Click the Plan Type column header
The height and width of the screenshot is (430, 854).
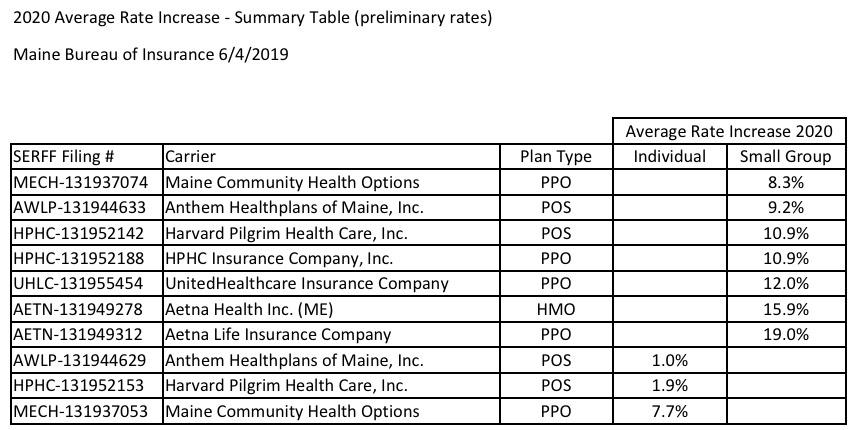pyautogui.click(x=555, y=157)
